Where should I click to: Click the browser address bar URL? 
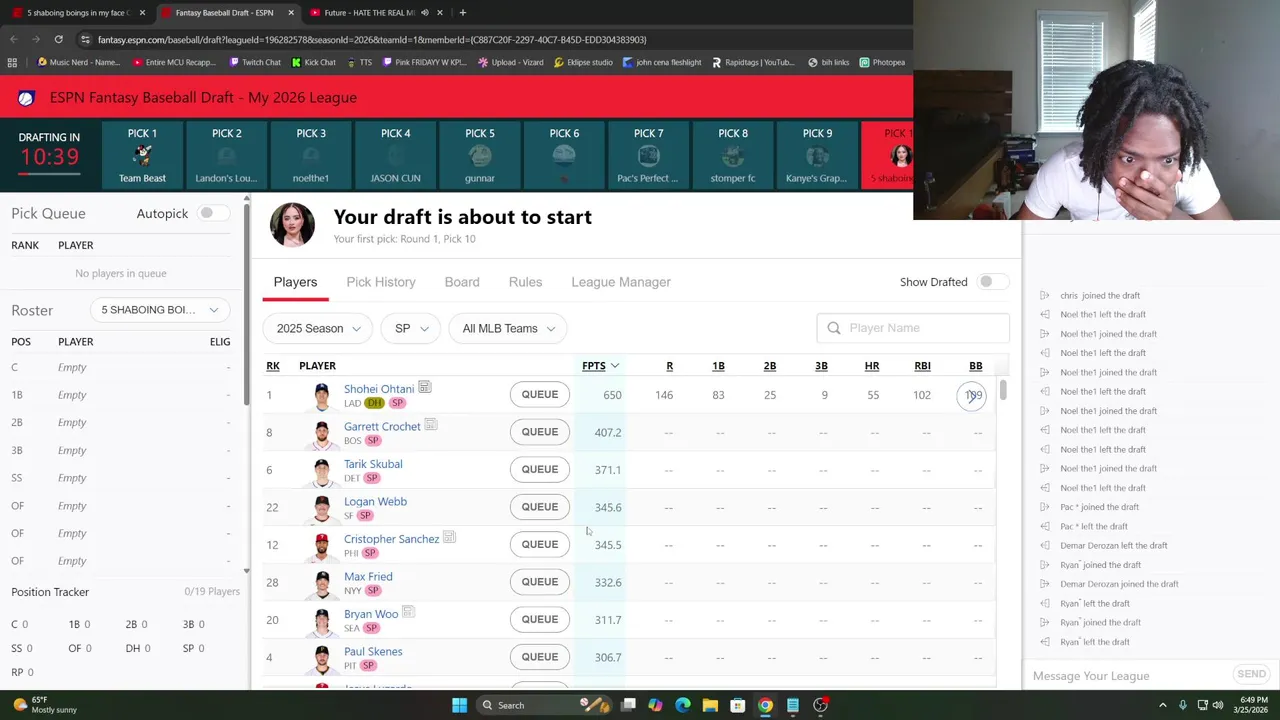[x=372, y=39]
